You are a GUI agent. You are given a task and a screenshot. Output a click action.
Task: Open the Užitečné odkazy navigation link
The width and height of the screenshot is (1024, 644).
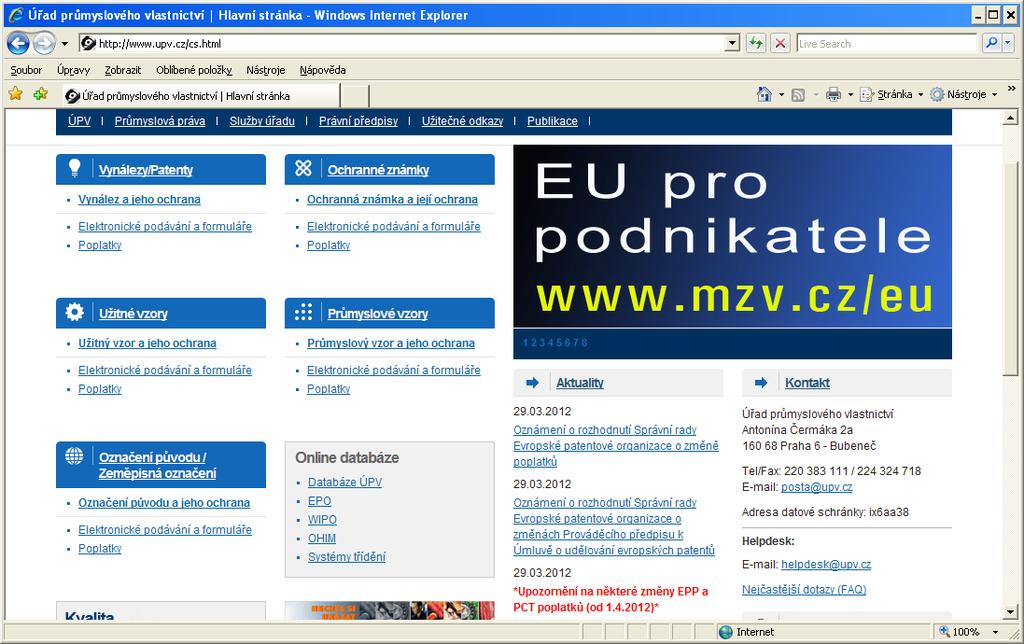coord(462,121)
